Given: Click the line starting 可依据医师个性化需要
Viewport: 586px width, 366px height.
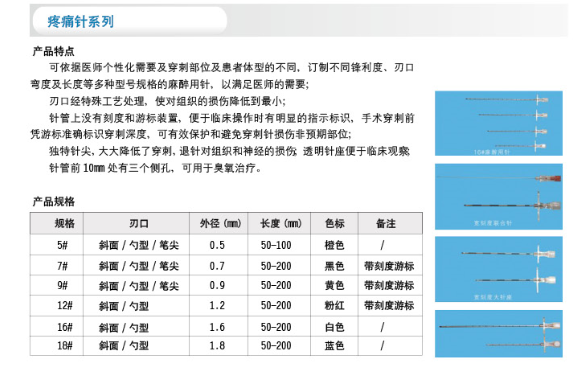Looking at the screenshot, I should [x=232, y=68].
